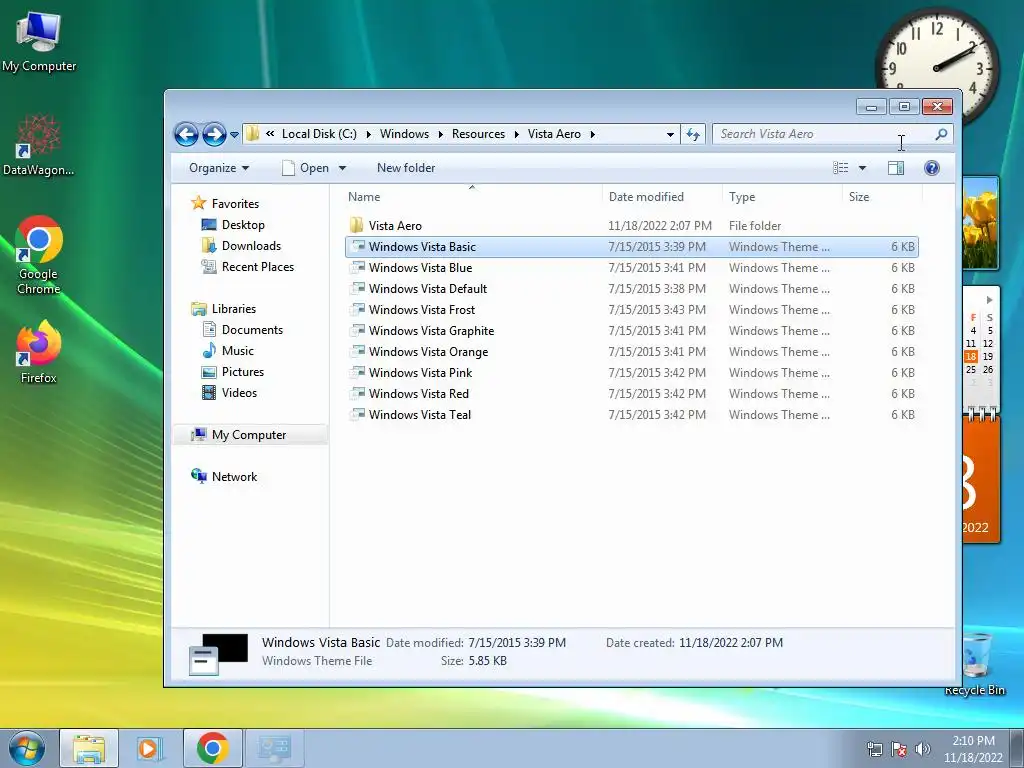Click Chrome icon in the taskbar
This screenshot has height=768, width=1024.
tap(212, 748)
